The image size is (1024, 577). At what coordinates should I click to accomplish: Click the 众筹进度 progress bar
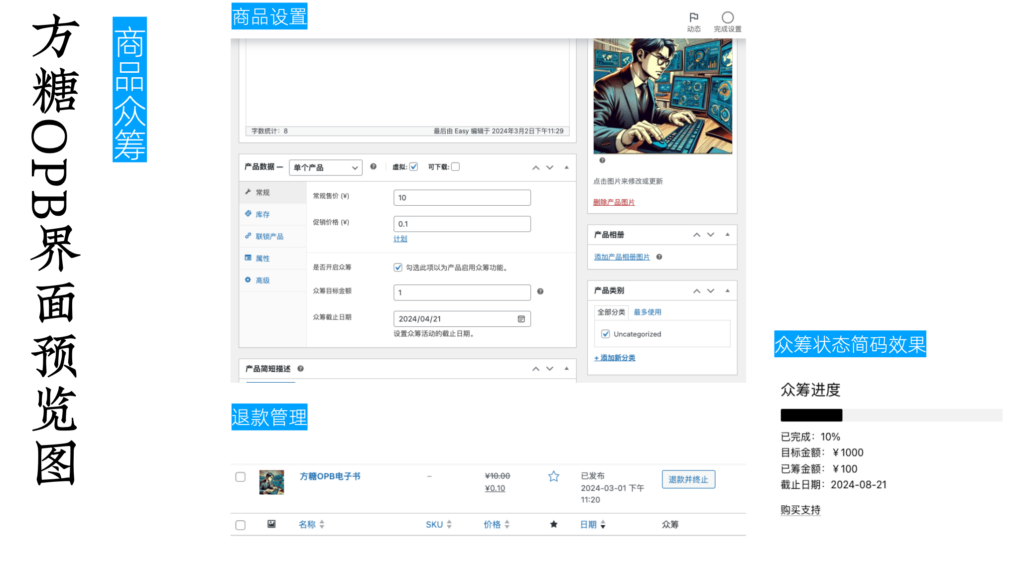891,415
